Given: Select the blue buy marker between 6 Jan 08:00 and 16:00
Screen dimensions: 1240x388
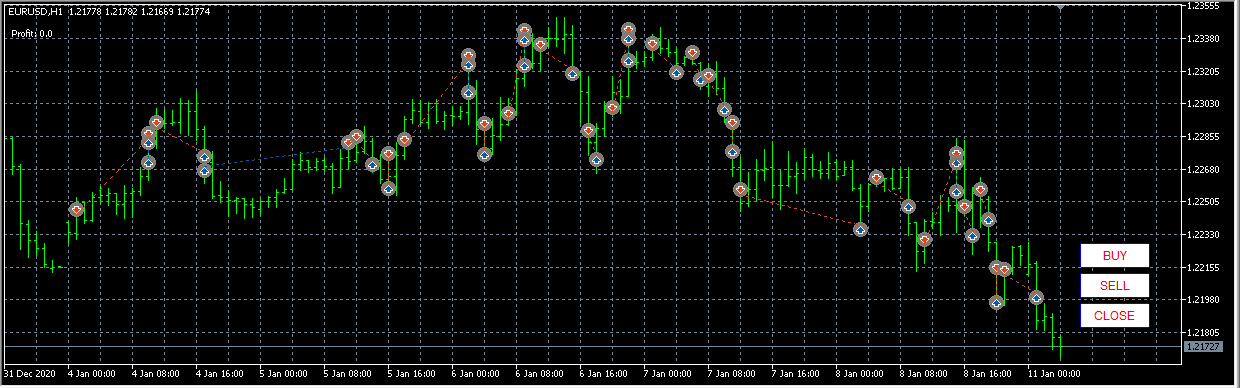Looking at the screenshot, I should [x=572, y=74].
